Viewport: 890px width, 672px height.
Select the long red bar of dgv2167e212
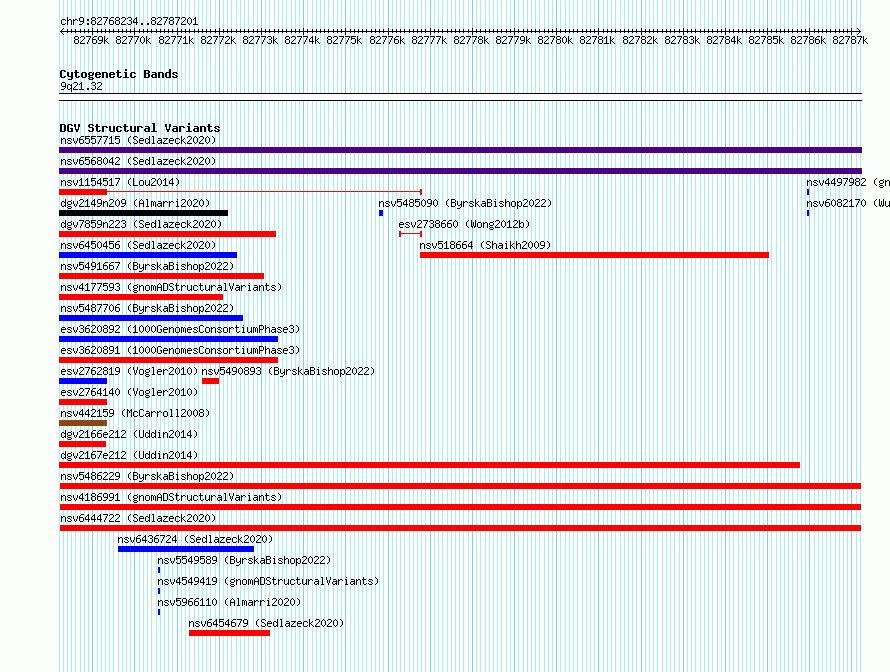pos(430,465)
